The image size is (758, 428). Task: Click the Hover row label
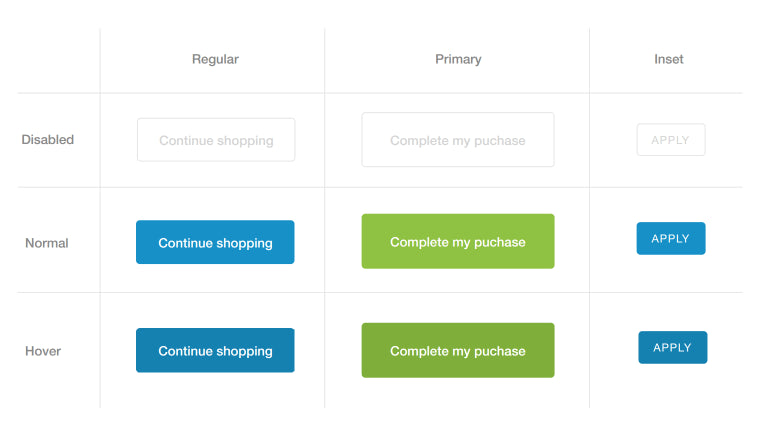click(x=43, y=351)
